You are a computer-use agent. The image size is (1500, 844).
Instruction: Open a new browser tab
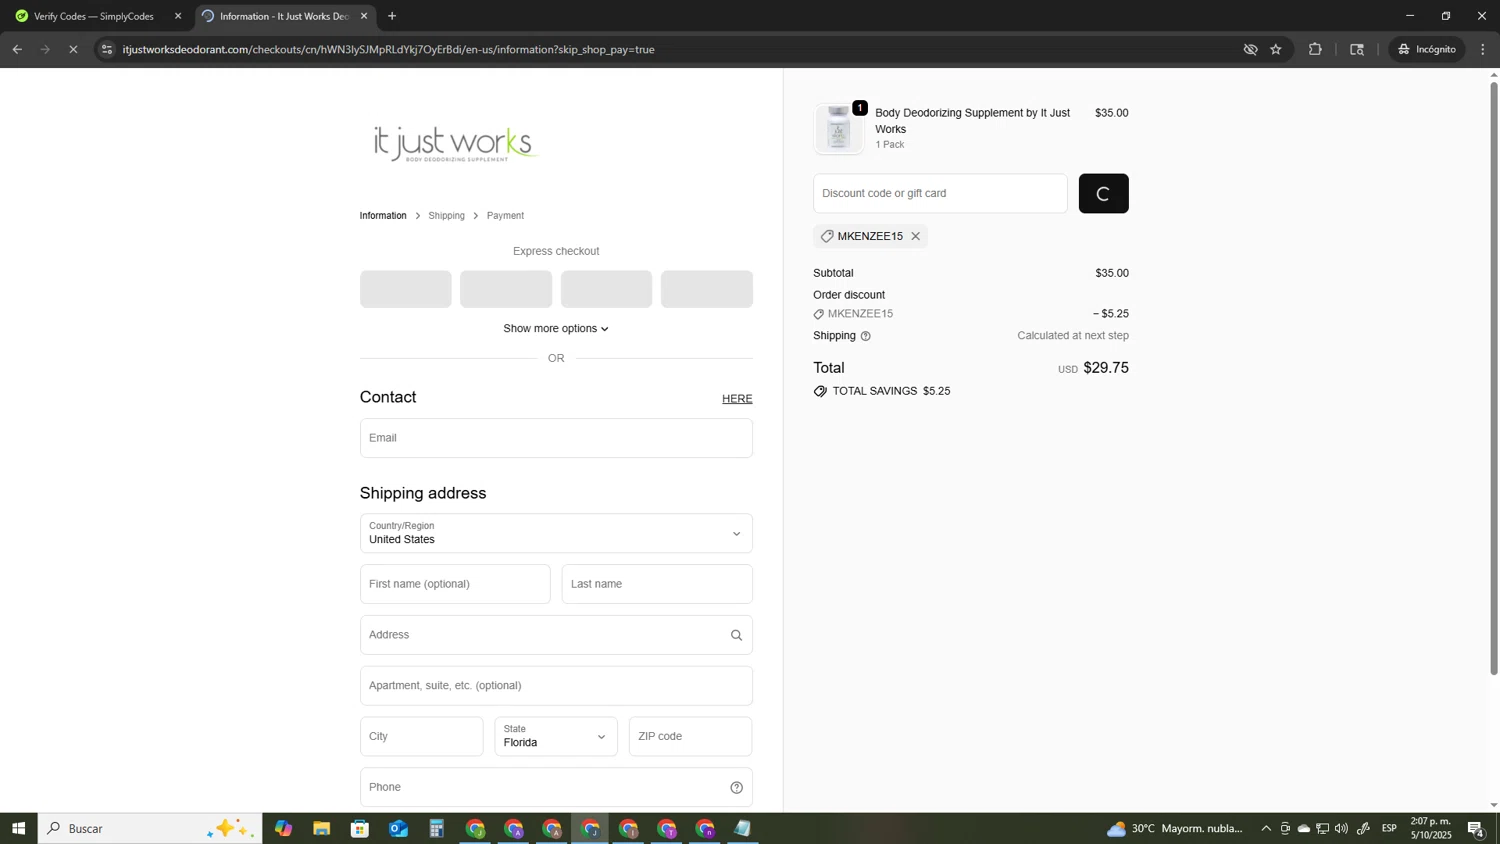click(x=392, y=16)
